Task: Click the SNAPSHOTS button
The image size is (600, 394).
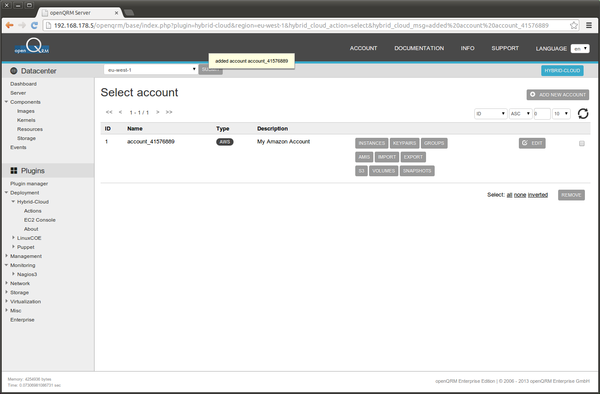Action: coord(417,171)
